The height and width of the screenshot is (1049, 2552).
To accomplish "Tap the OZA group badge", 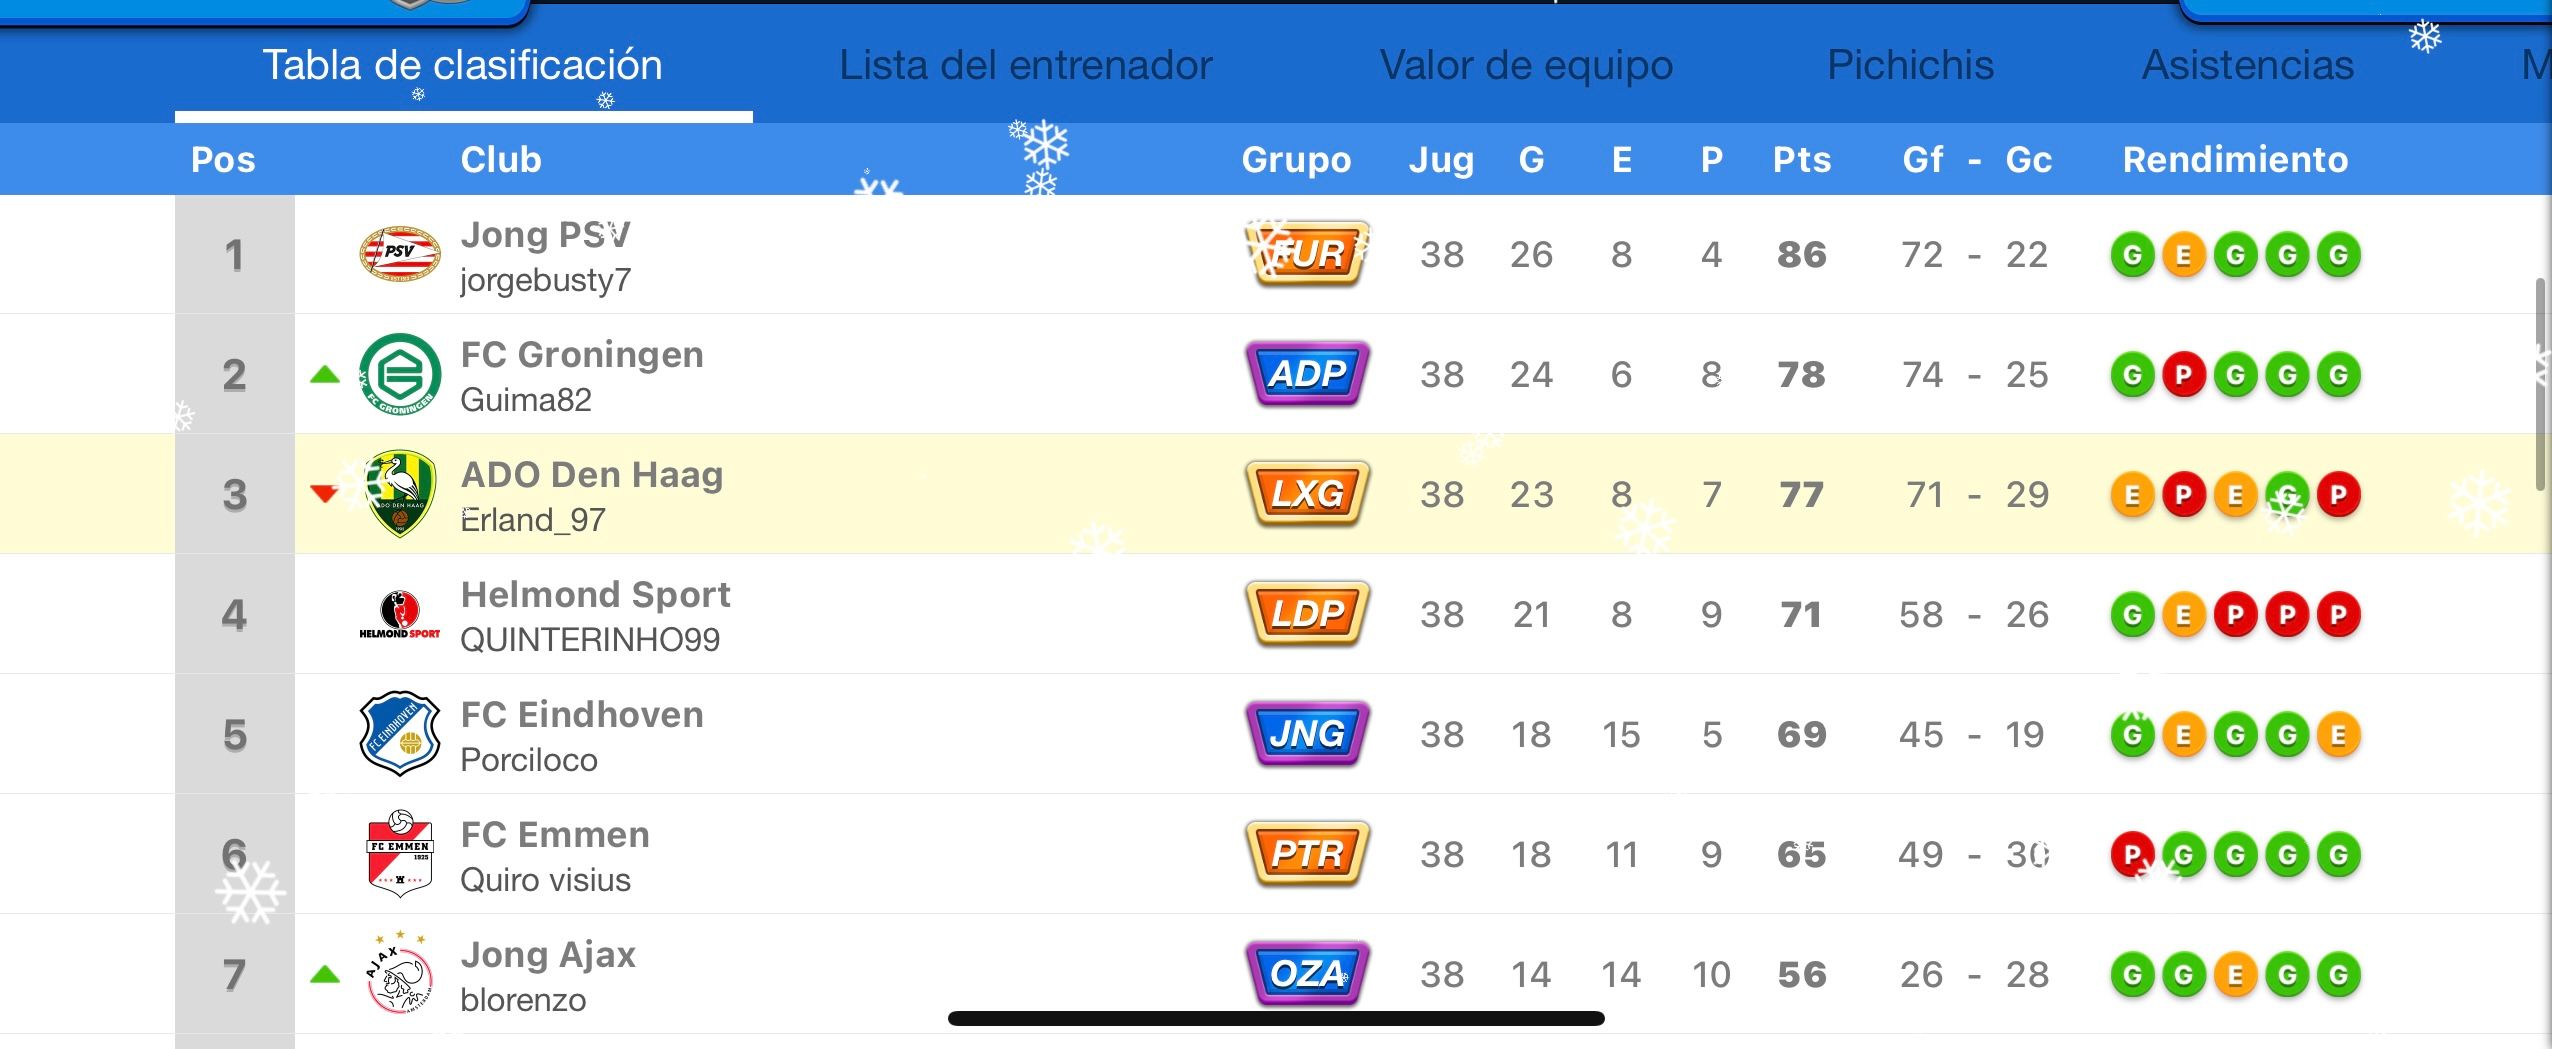I will click(x=1307, y=974).
